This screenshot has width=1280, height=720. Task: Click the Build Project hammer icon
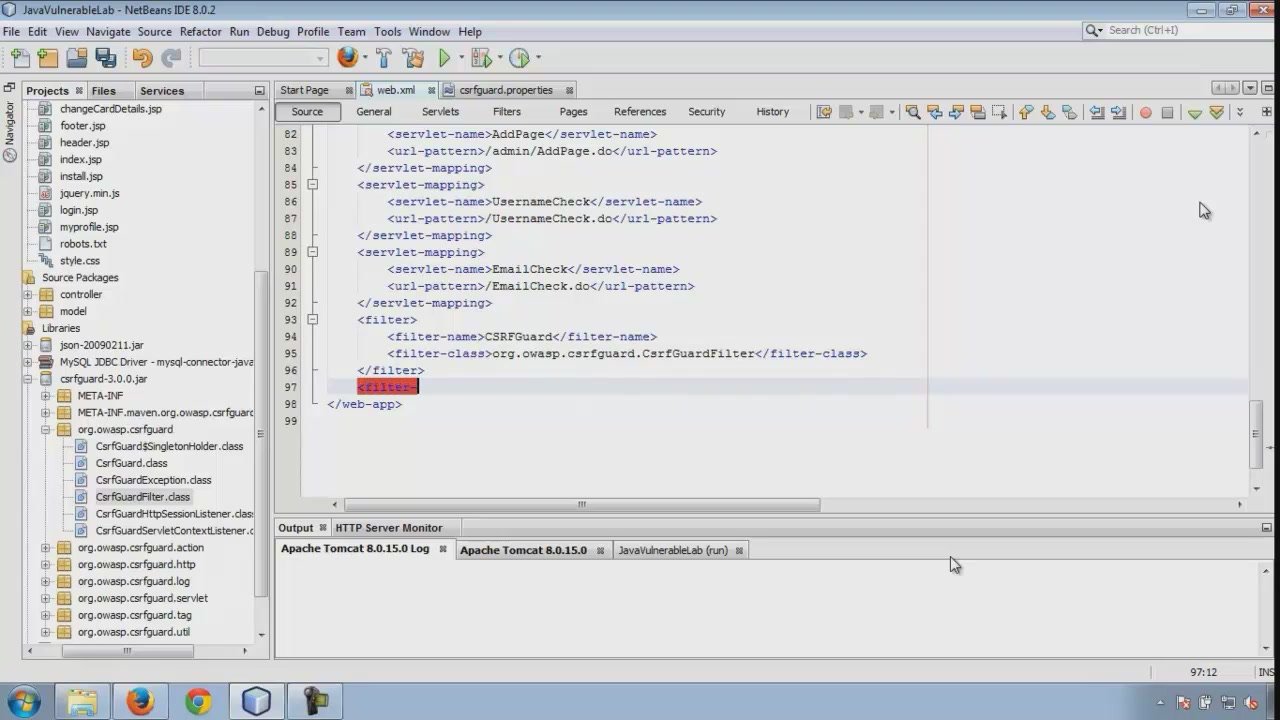pyautogui.click(x=384, y=58)
